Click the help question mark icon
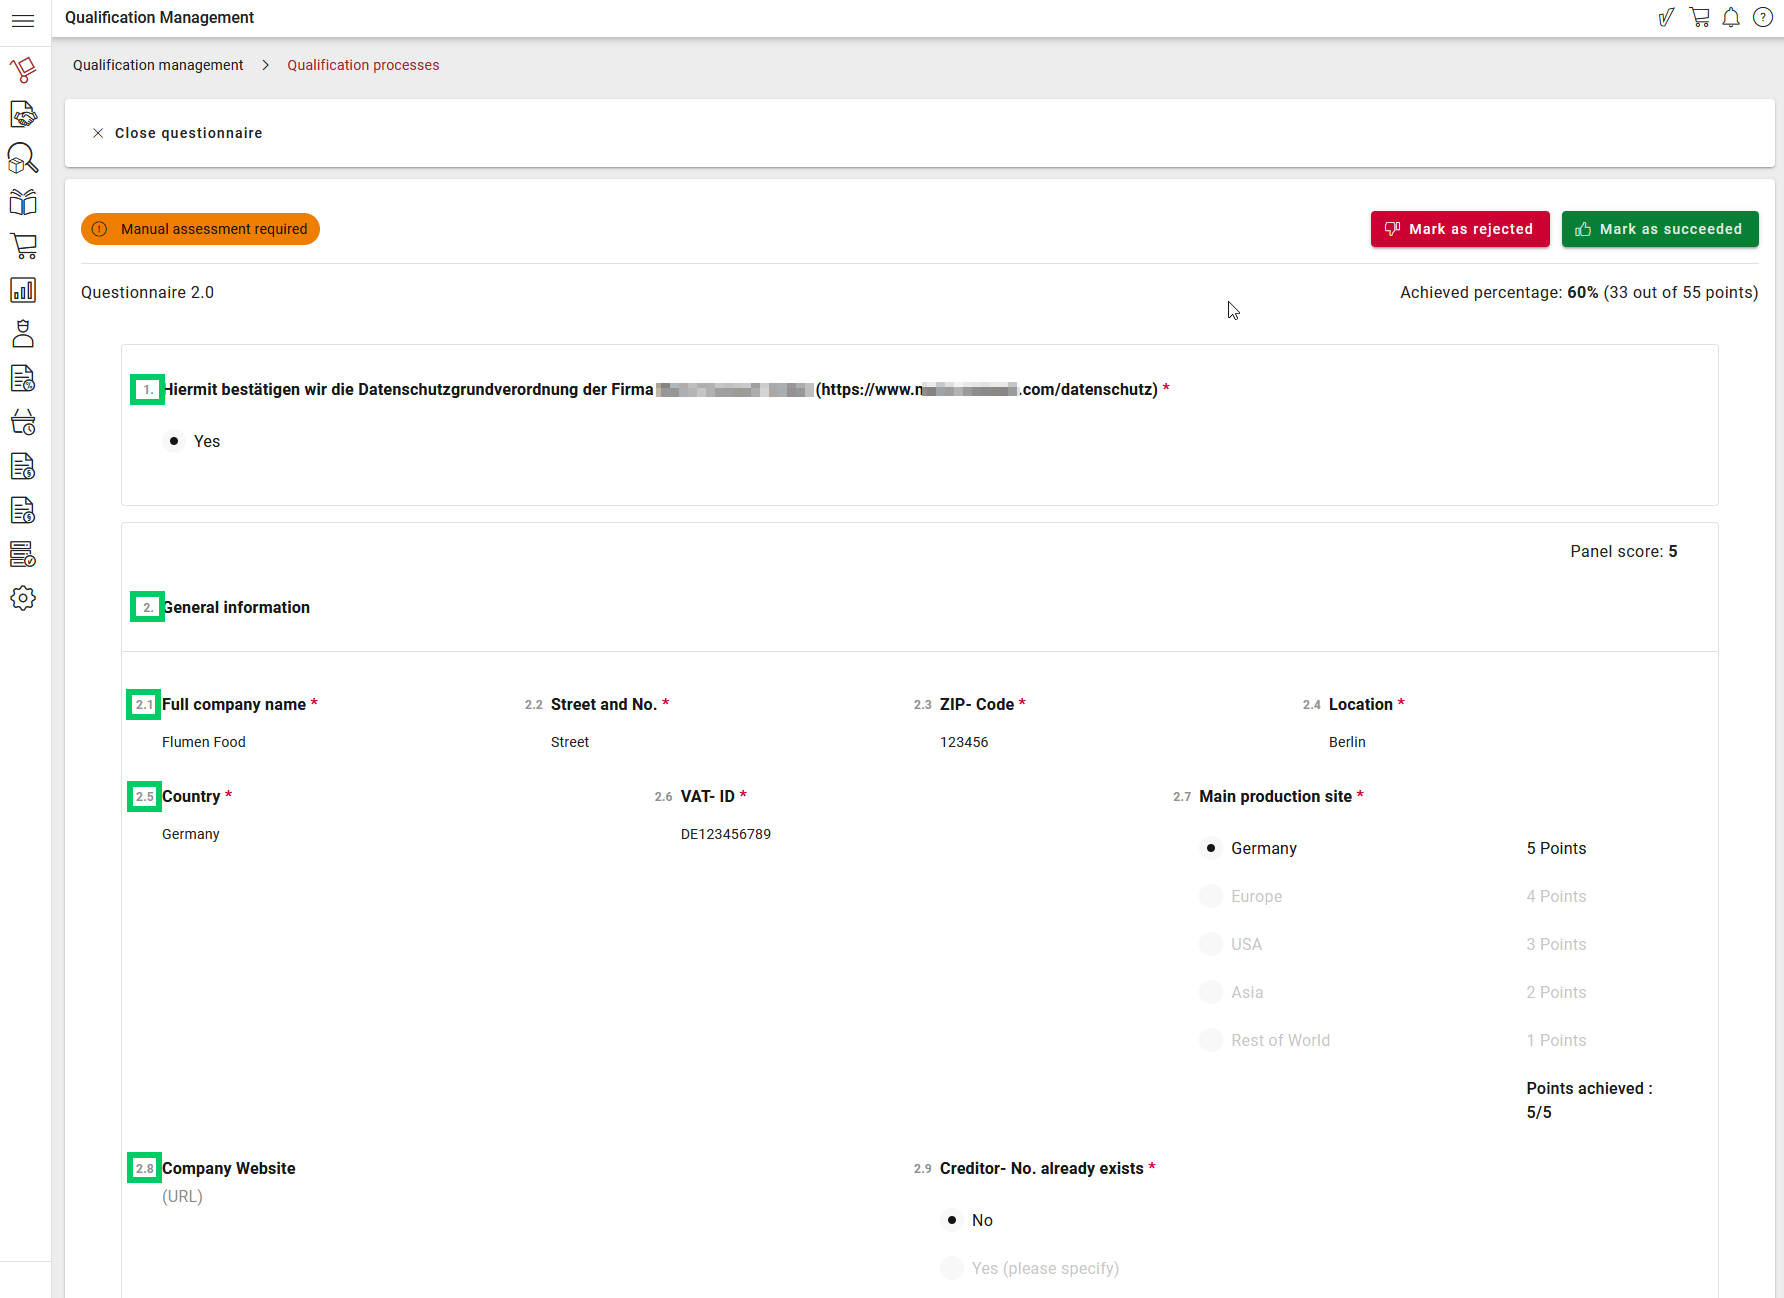 coord(1763,18)
